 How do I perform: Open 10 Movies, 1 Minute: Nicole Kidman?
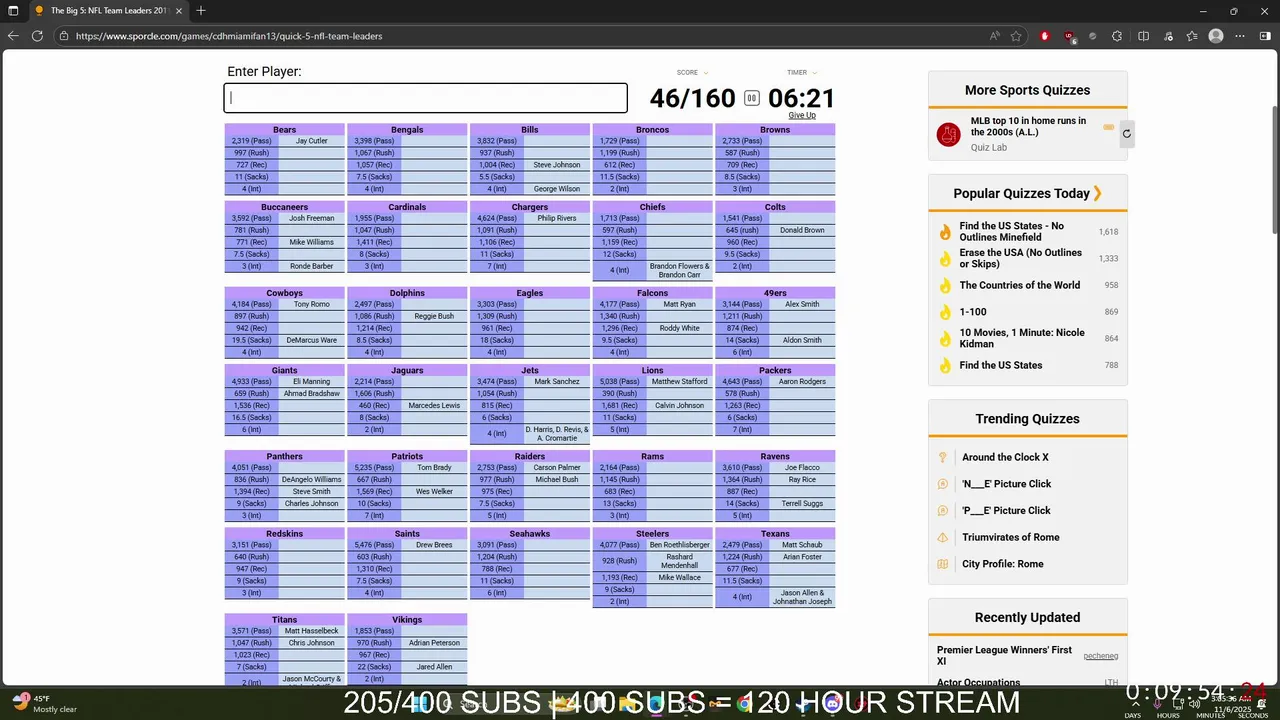click(1022, 338)
